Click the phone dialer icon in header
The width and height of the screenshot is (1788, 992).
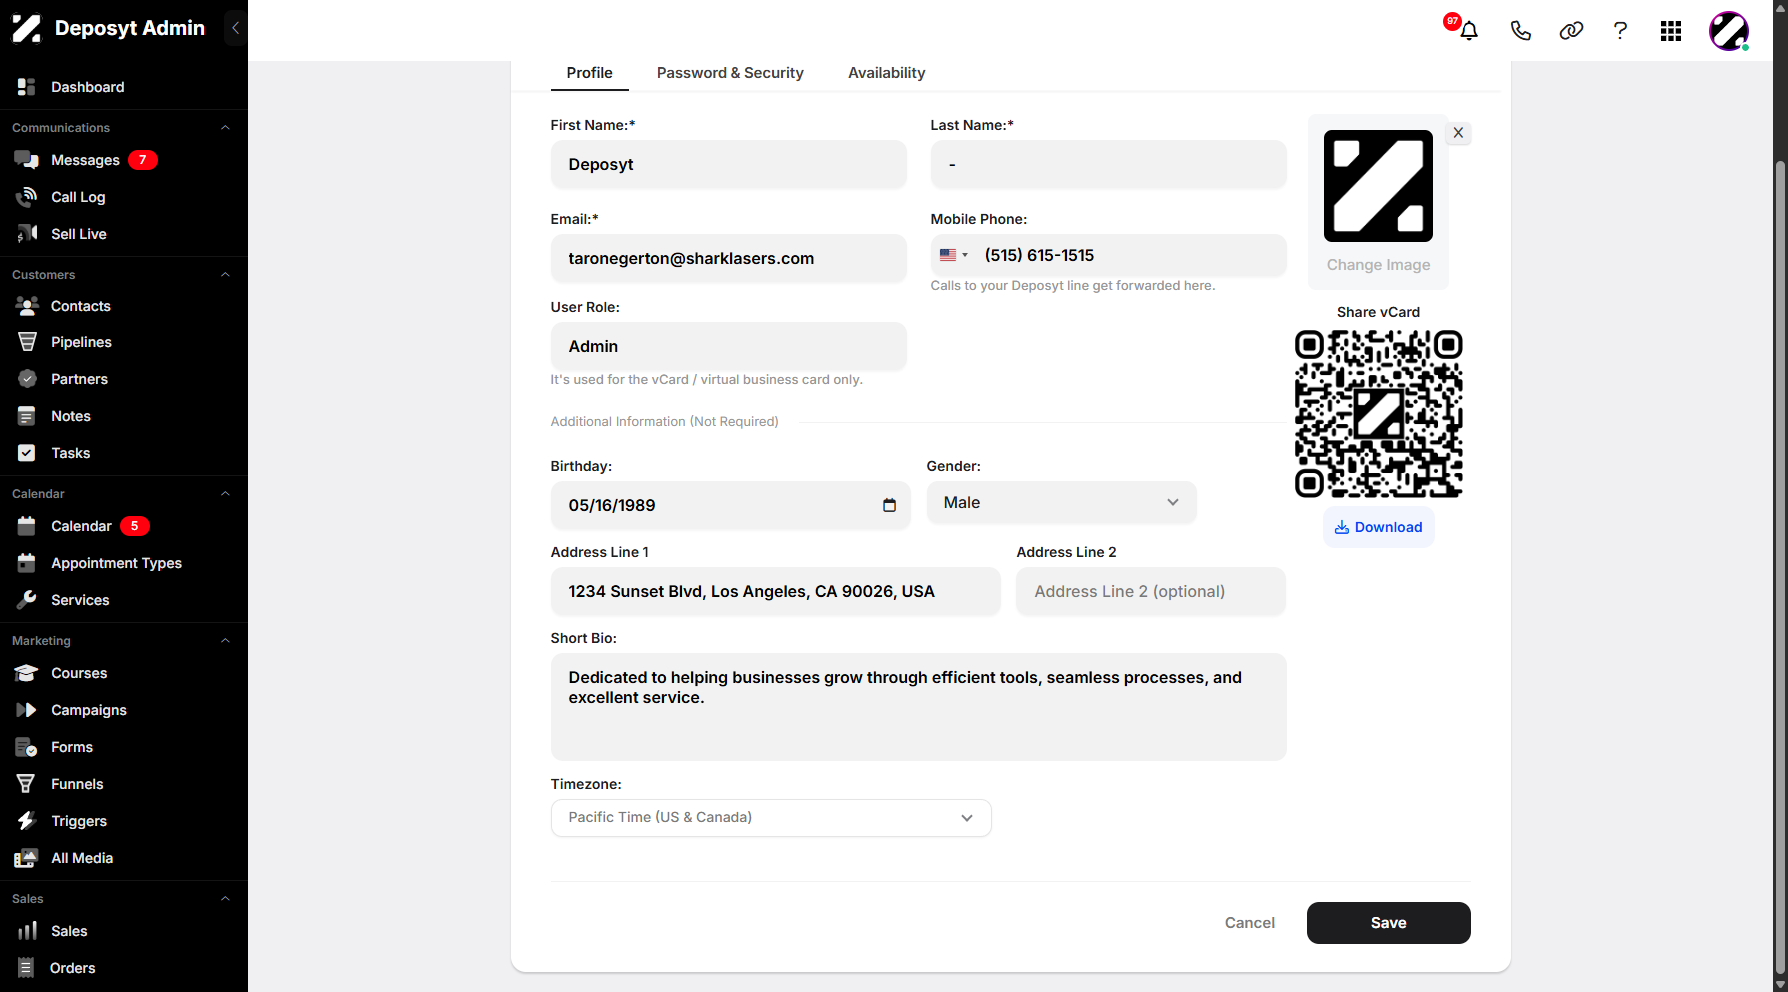1520,30
